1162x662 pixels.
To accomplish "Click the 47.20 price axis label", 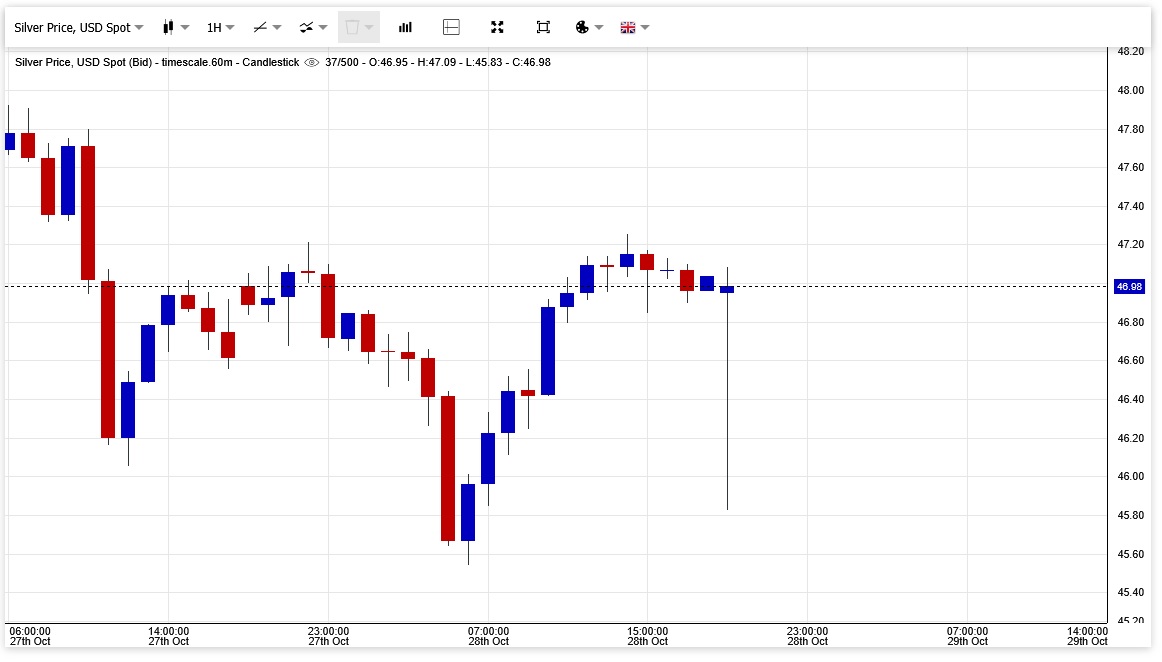I will click(1130, 245).
